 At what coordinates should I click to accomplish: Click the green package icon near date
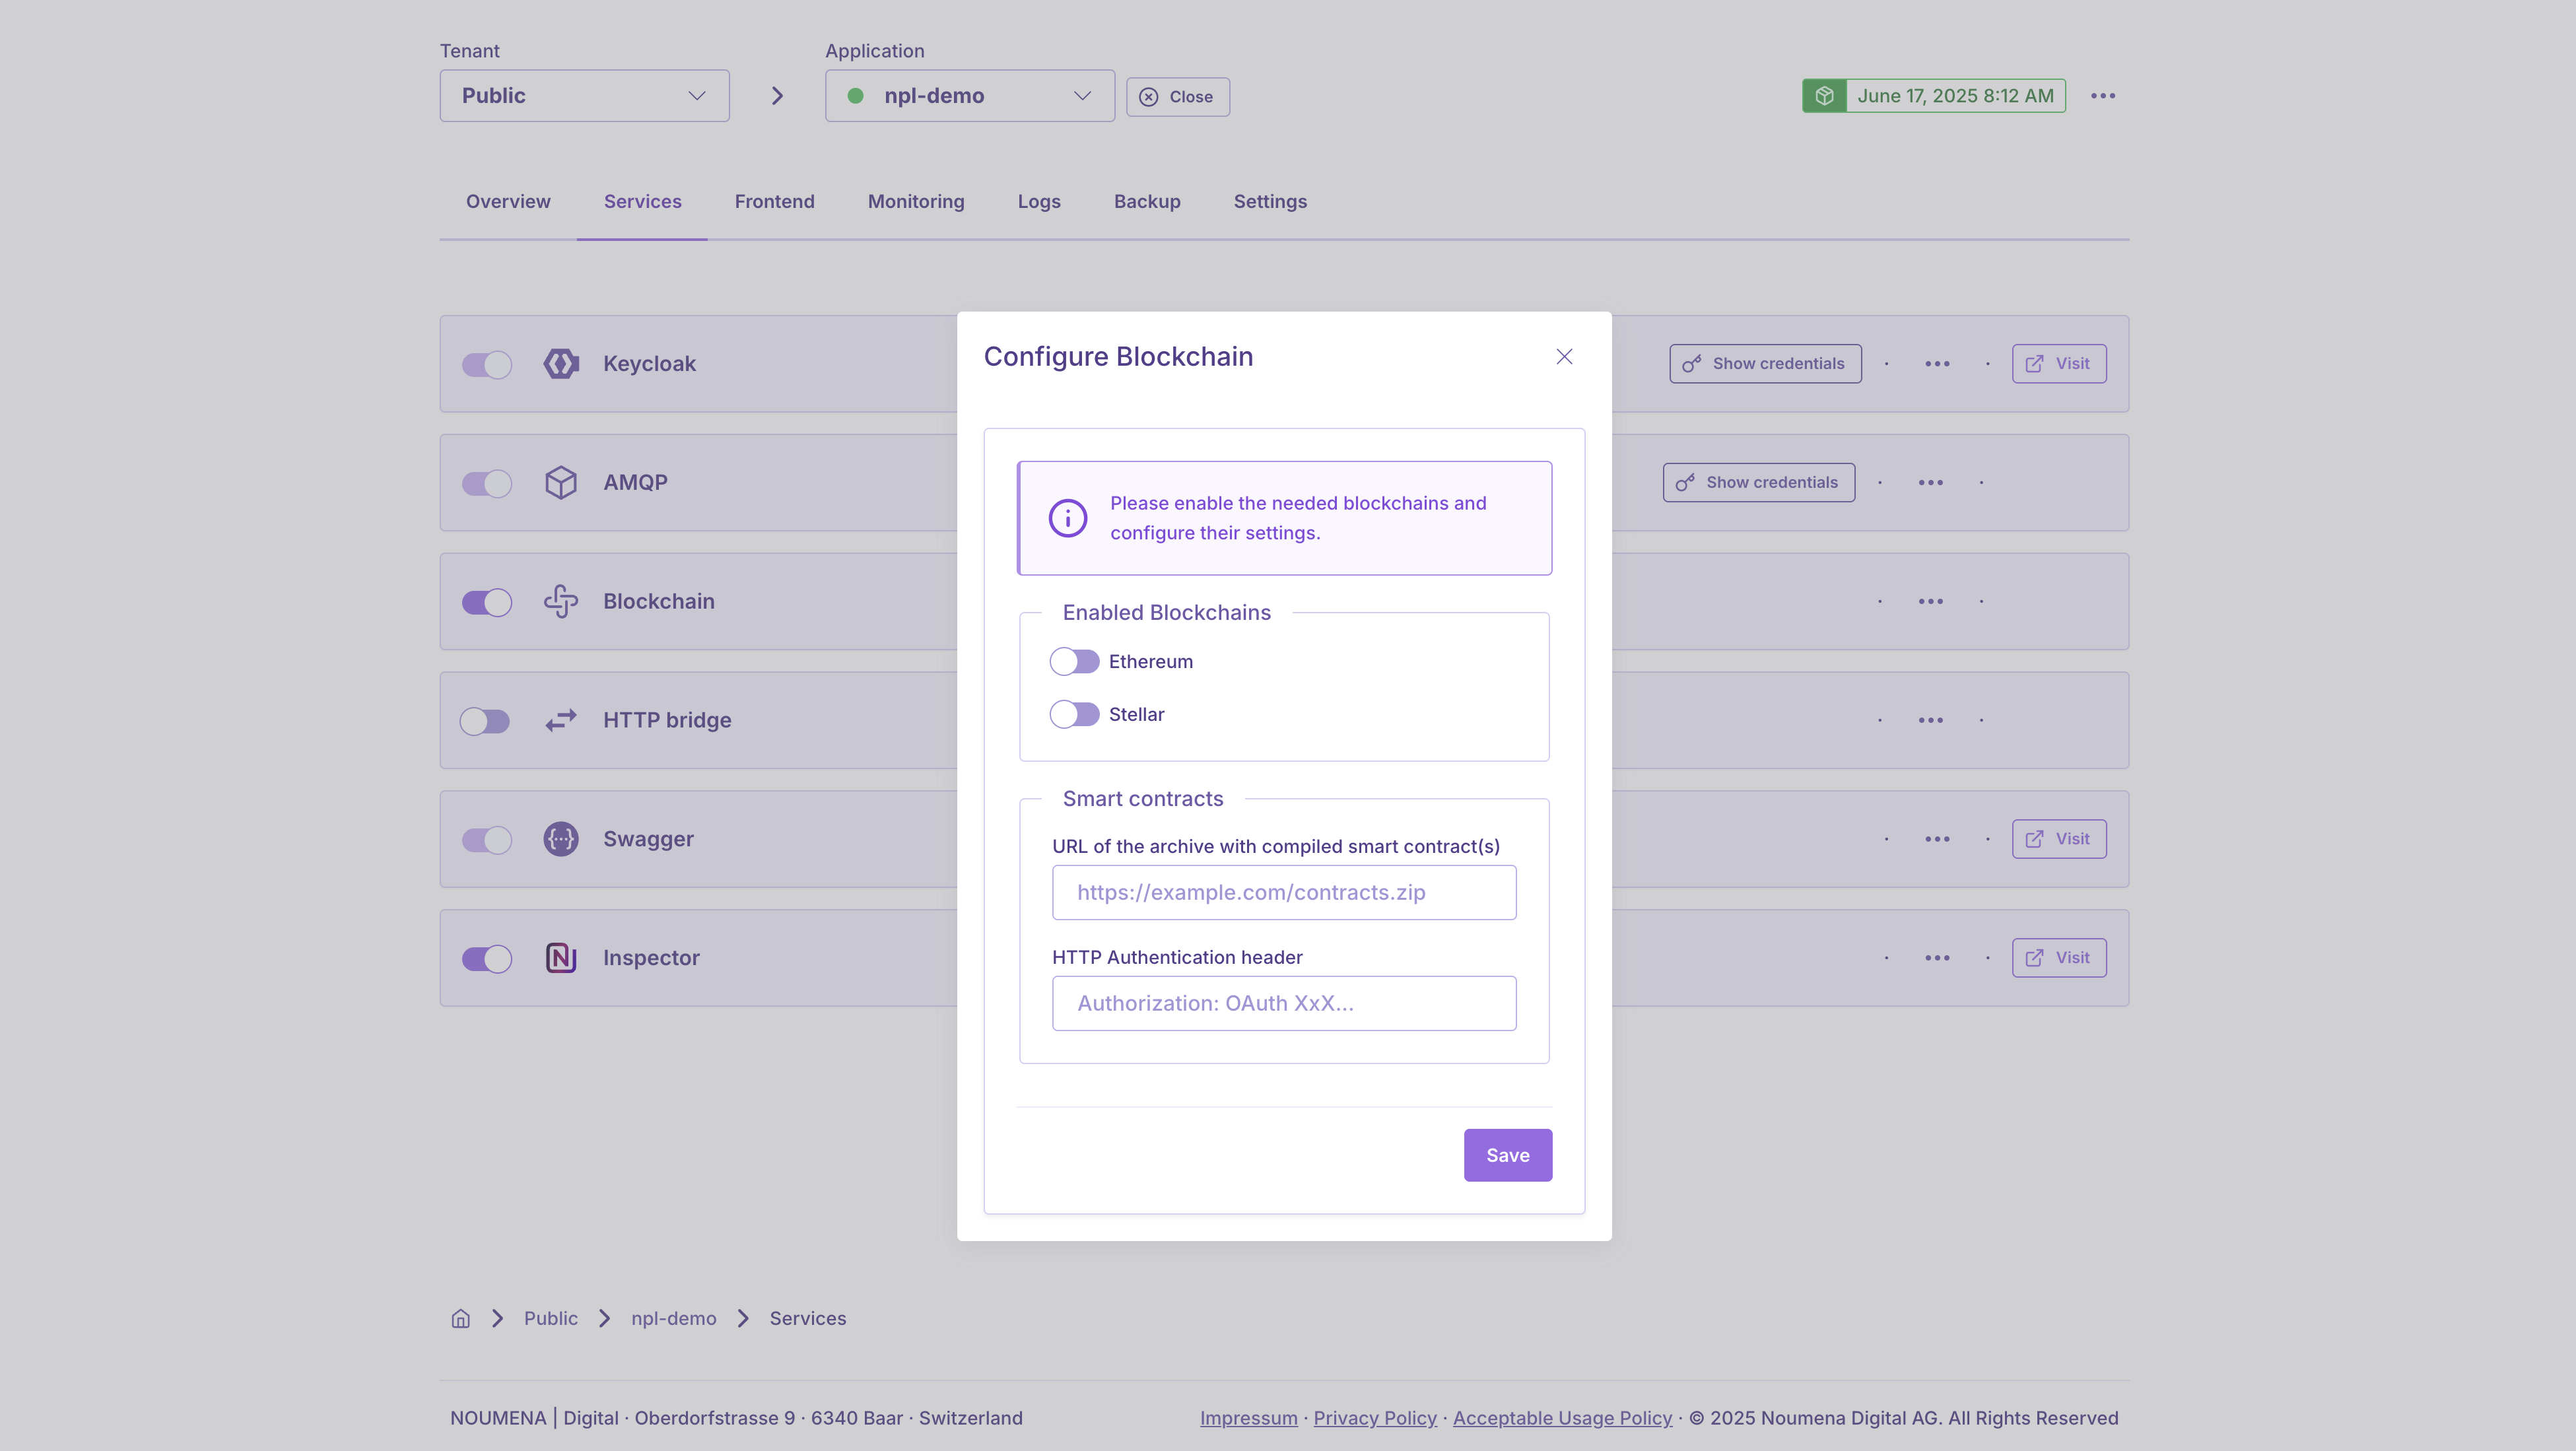tap(1824, 96)
